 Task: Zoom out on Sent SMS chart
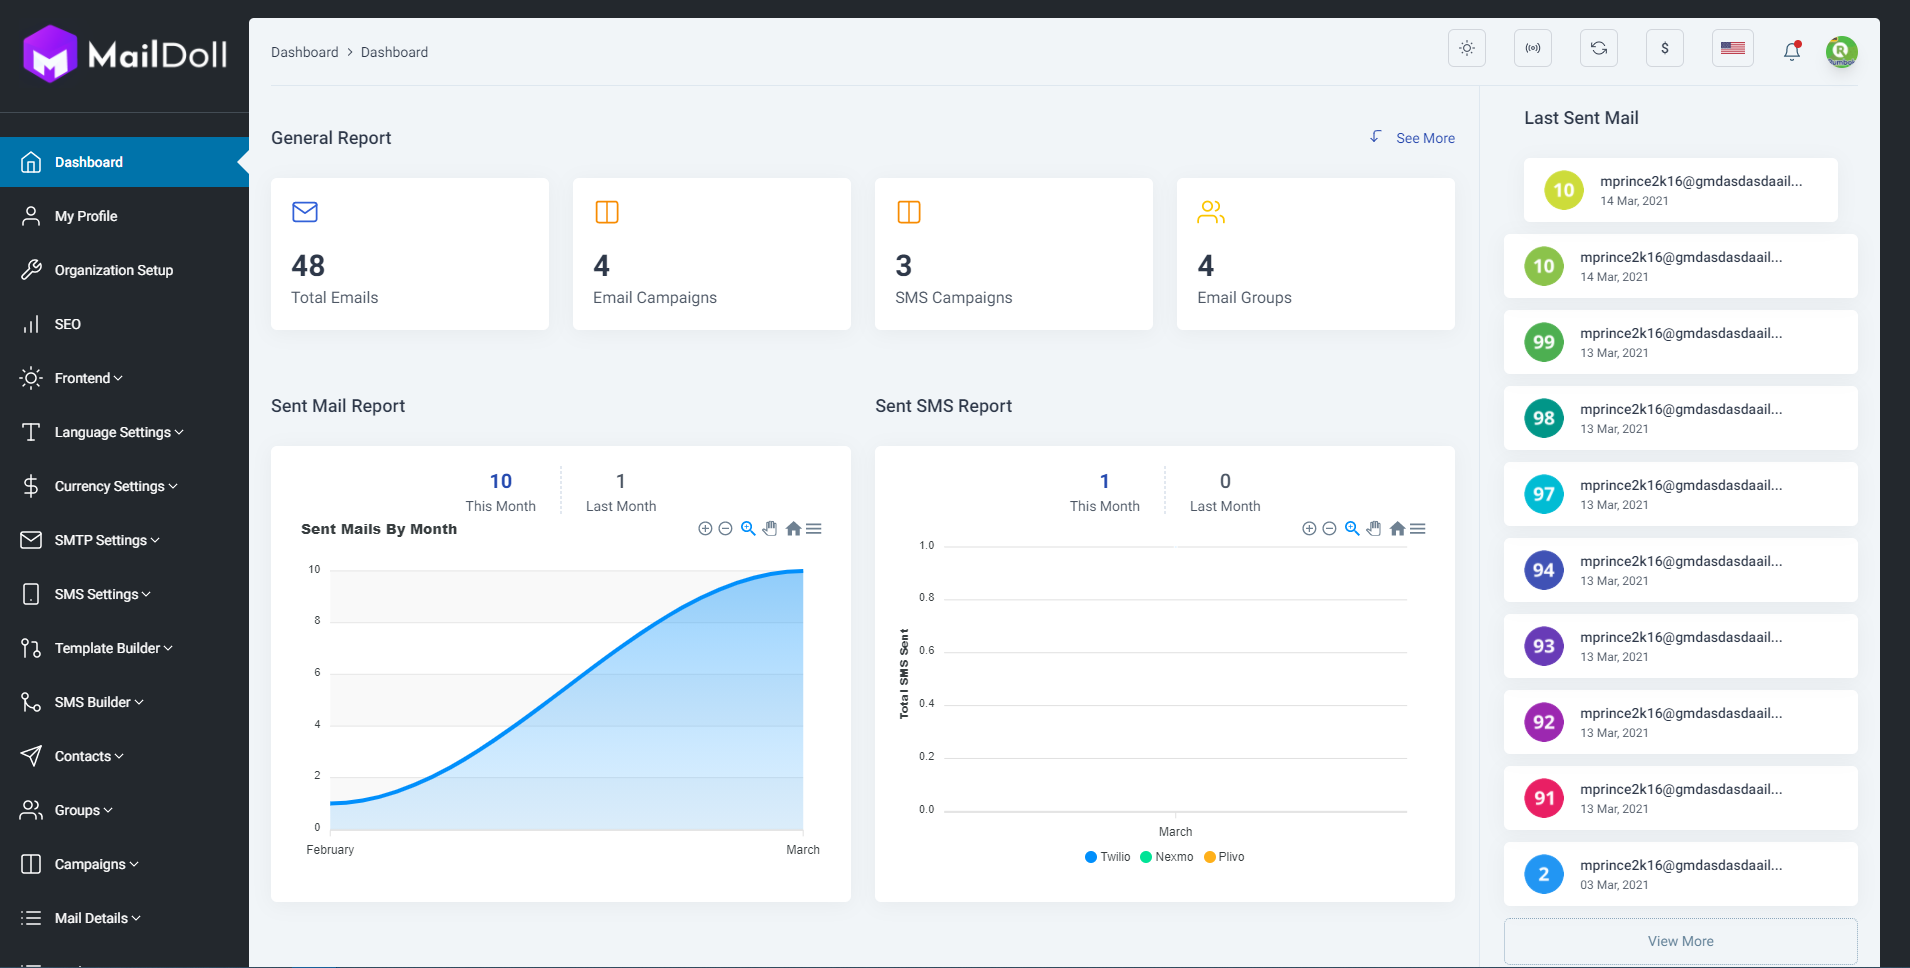[1330, 529]
